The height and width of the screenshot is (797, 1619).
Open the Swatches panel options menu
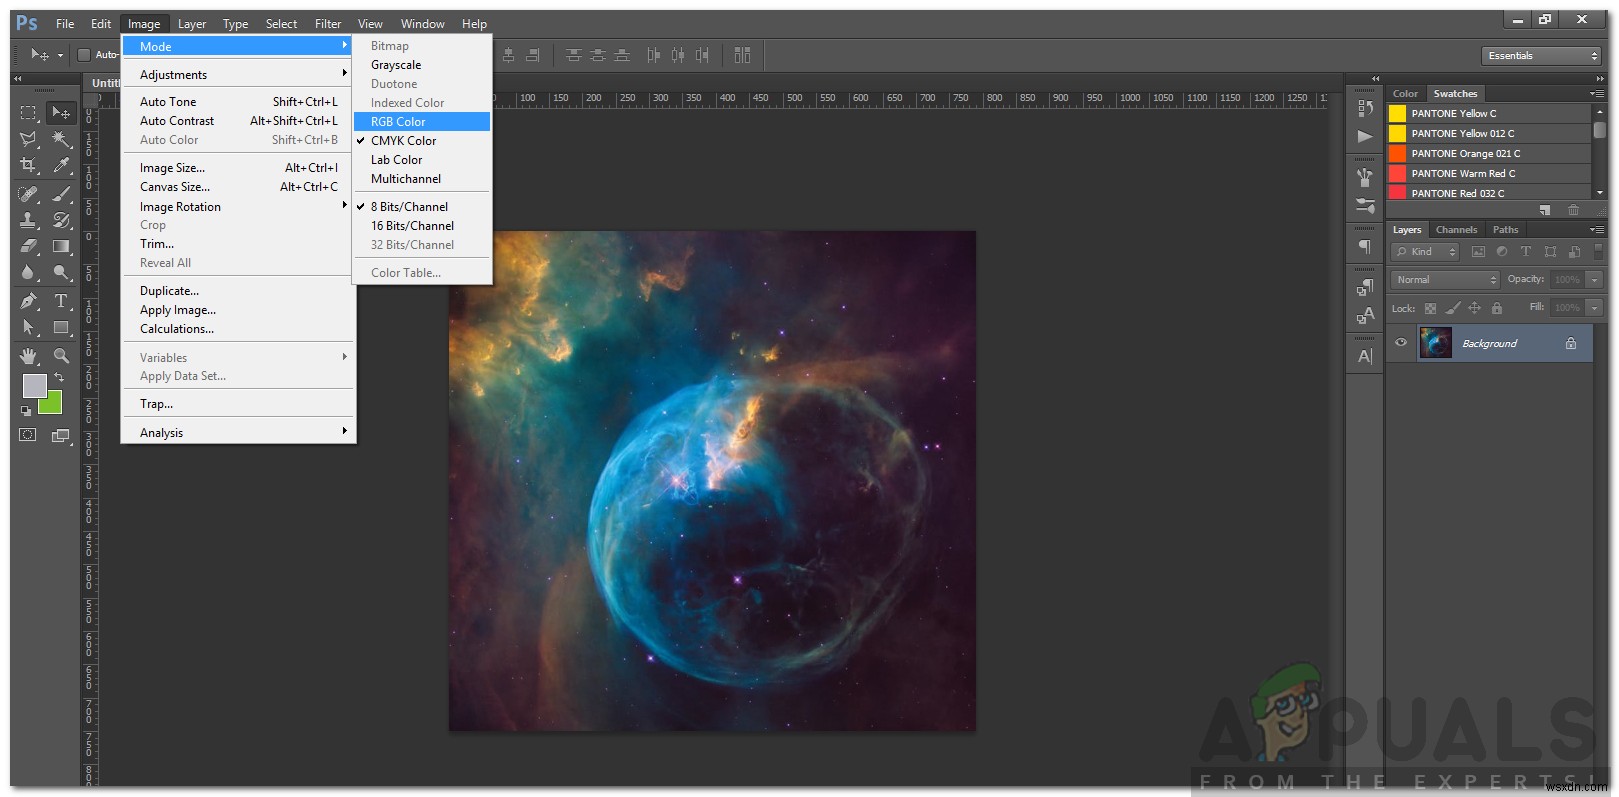(x=1596, y=94)
